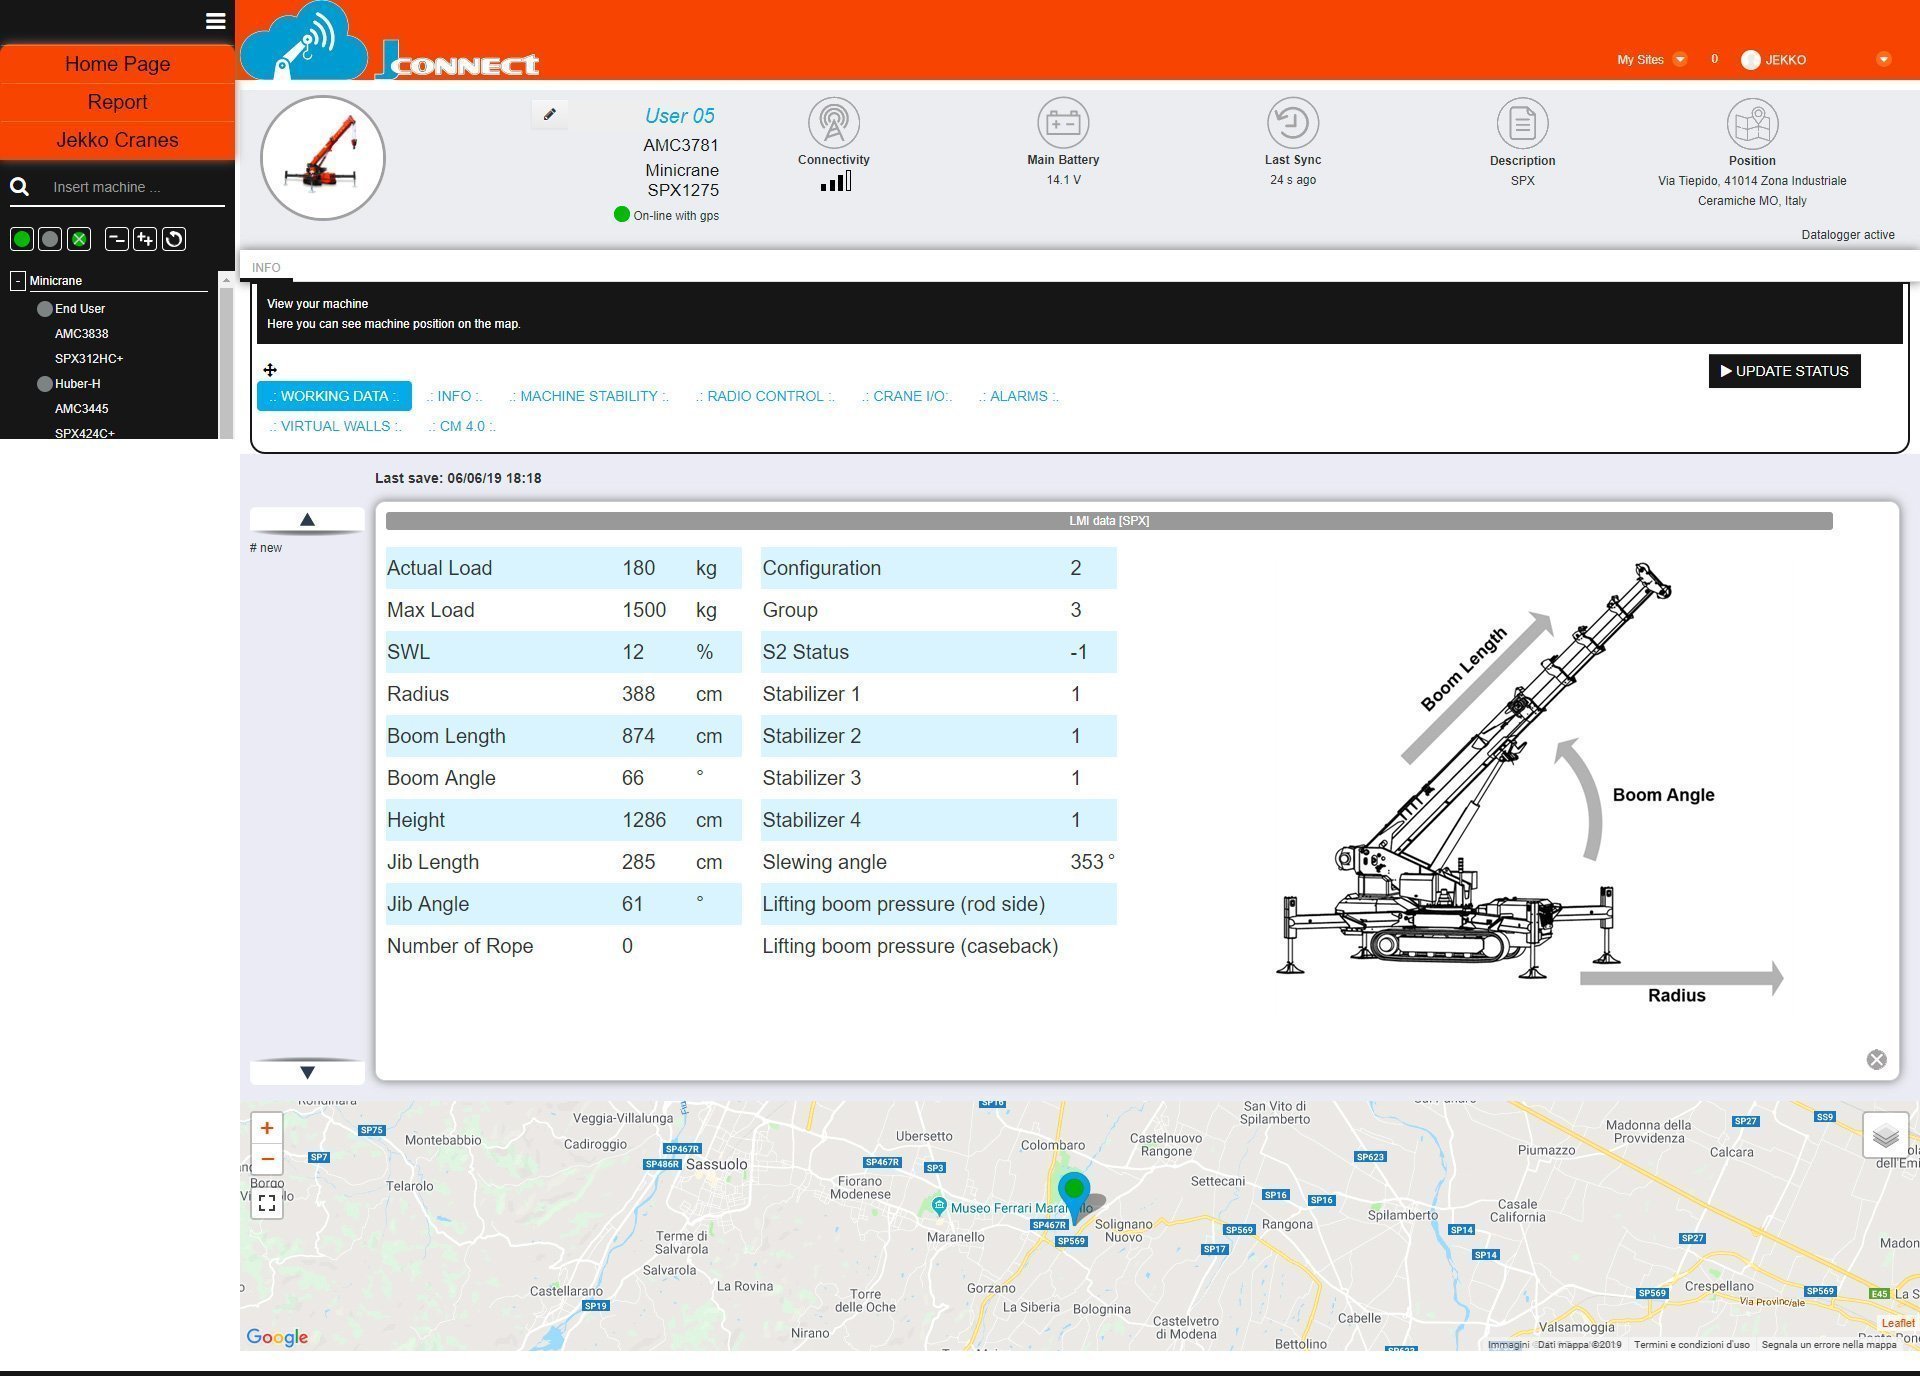Click the Position map icon
Screen dimensions: 1920x1376
[x=1751, y=124]
